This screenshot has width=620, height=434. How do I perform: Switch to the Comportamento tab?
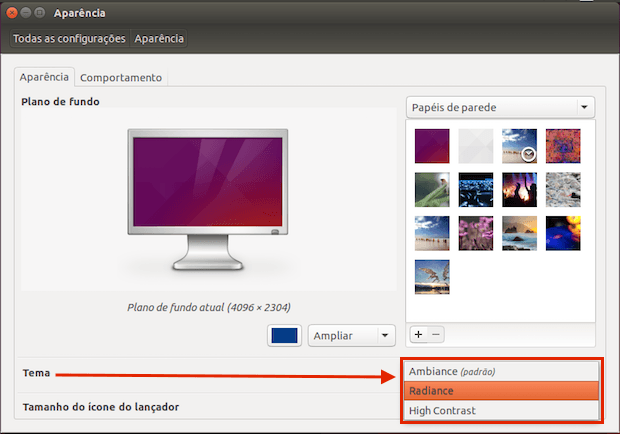[x=121, y=77]
